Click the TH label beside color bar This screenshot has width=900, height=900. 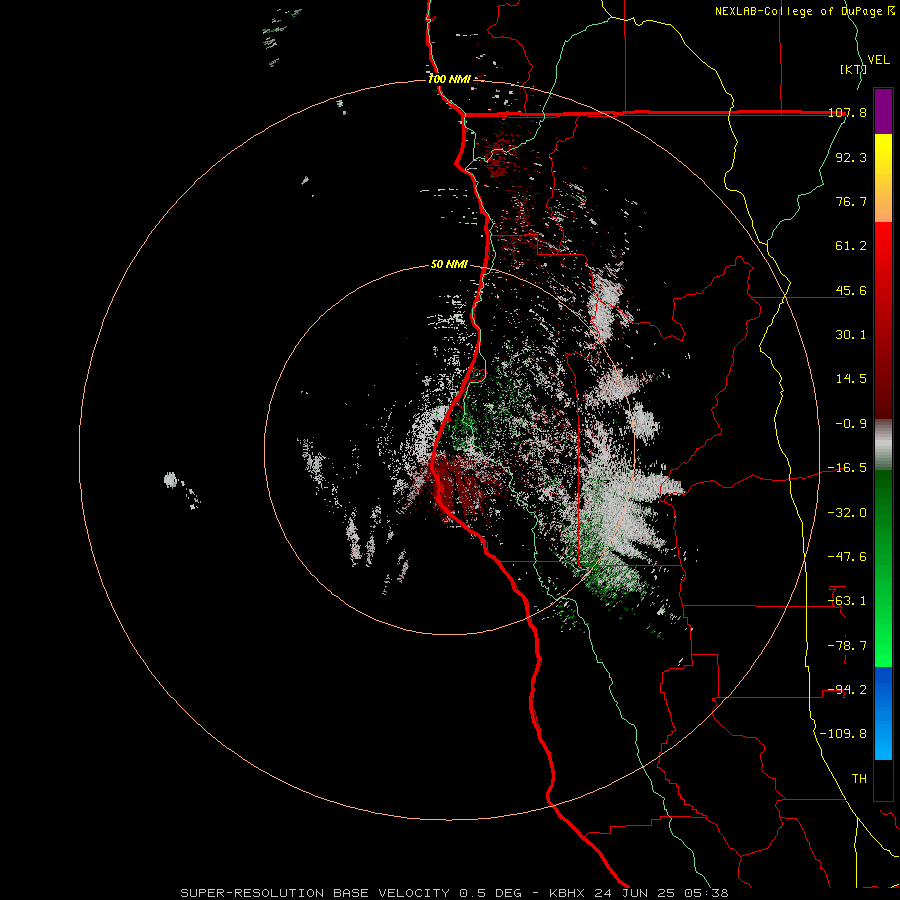coord(859,779)
